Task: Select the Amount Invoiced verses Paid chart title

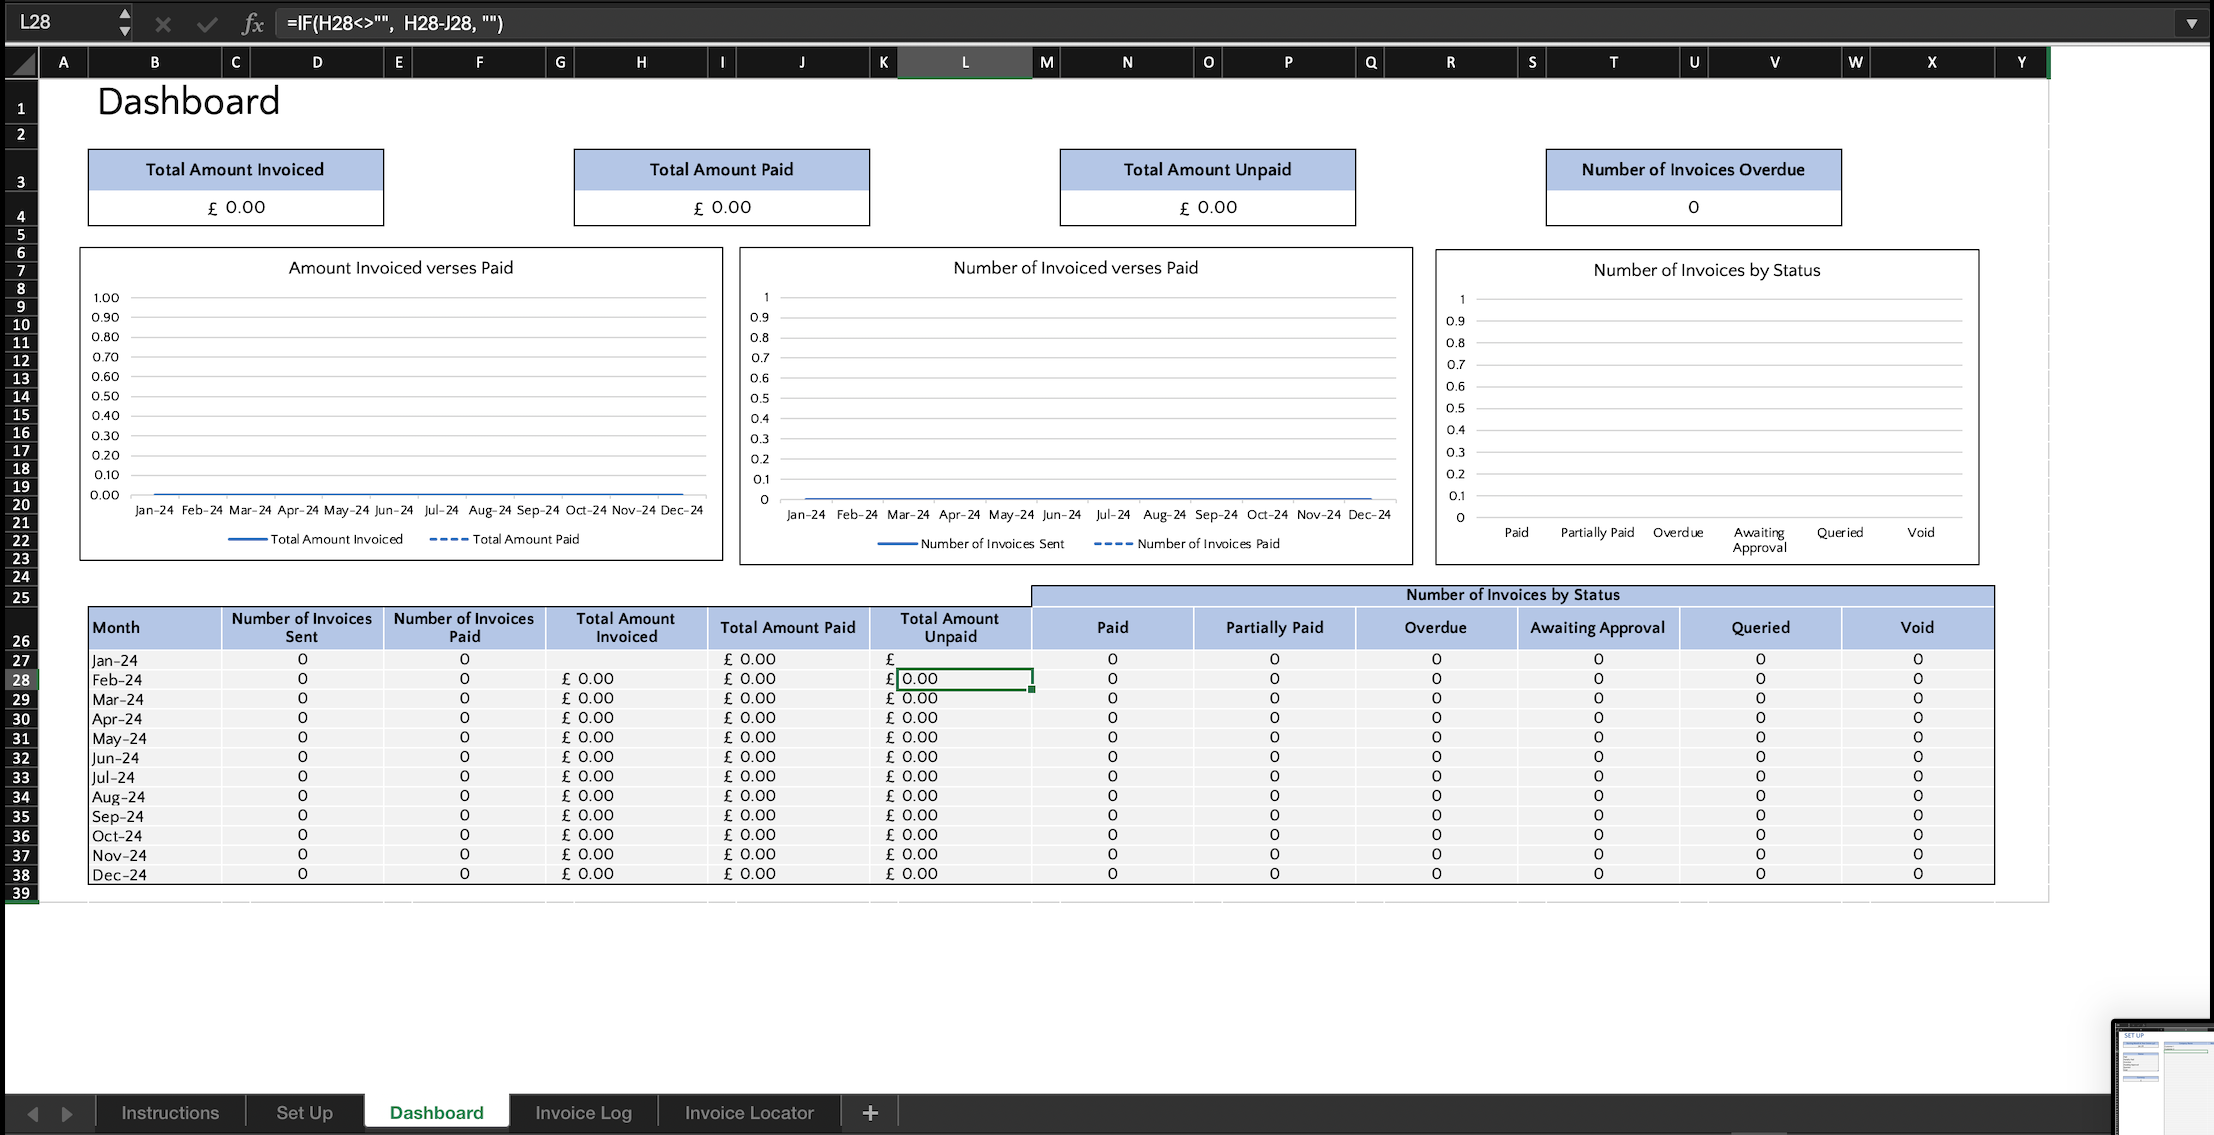Action: tap(400, 268)
